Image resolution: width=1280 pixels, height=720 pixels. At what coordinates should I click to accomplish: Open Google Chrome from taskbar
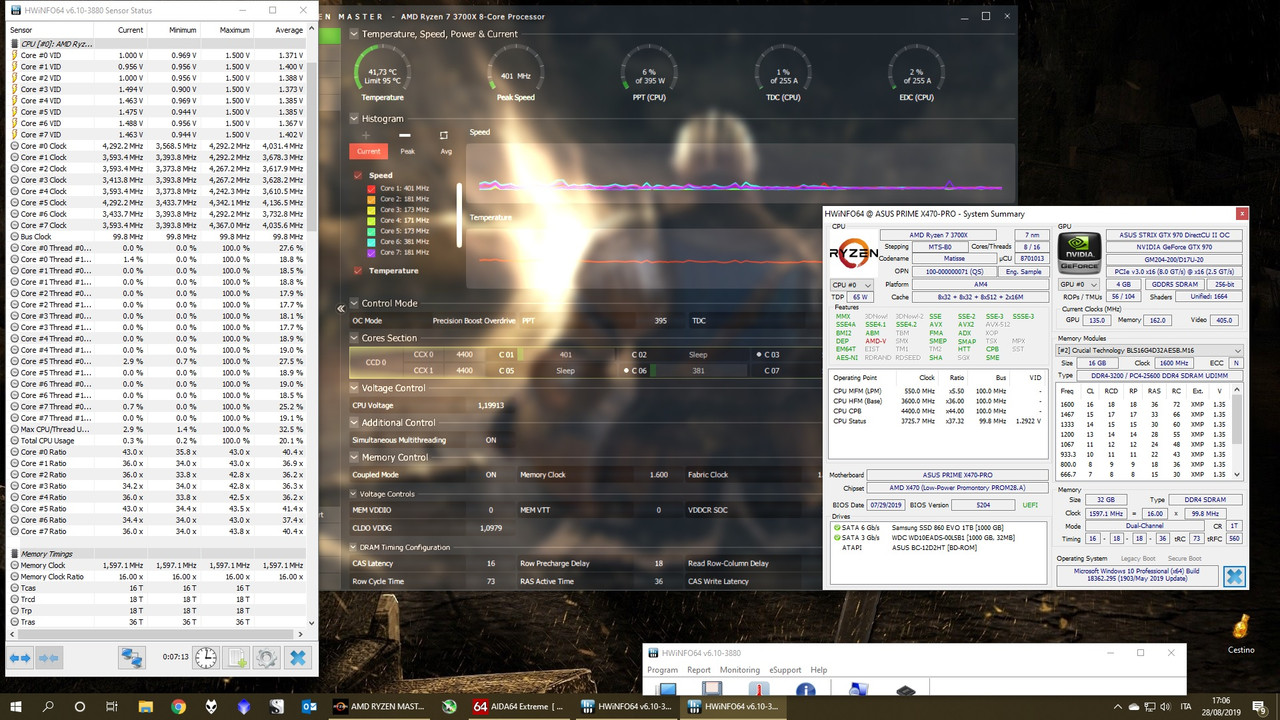(180, 706)
